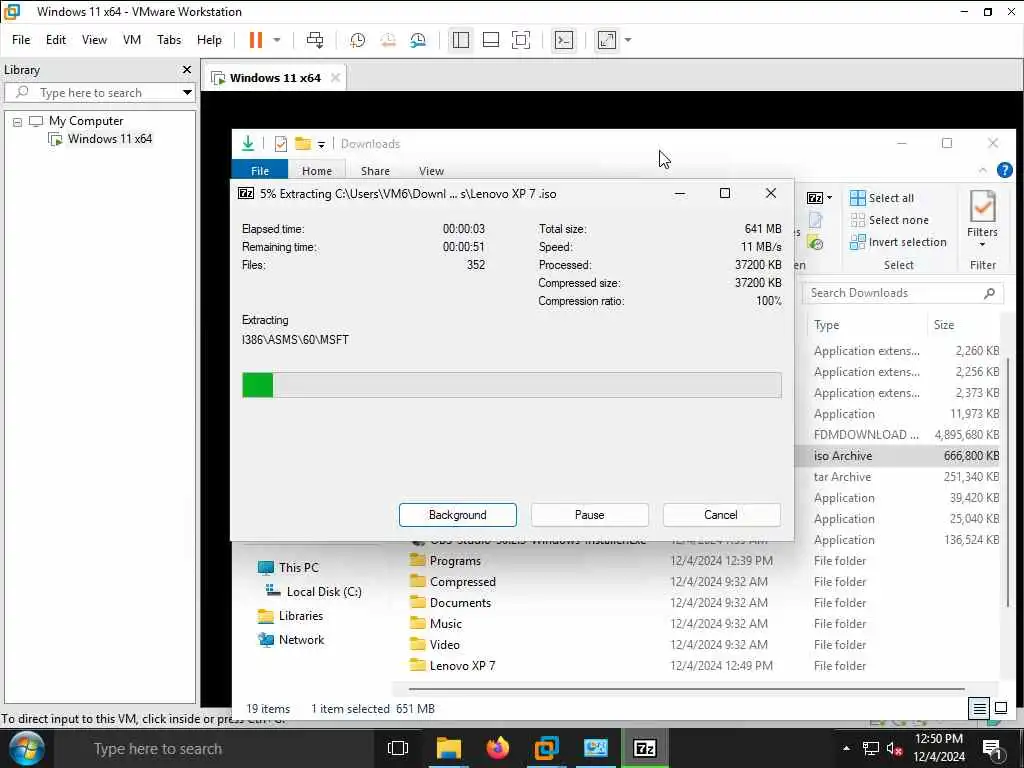Collapse the Explorer ribbon with the chevron
The height and width of the screenshot is (768, 1024).
point(982,170)
